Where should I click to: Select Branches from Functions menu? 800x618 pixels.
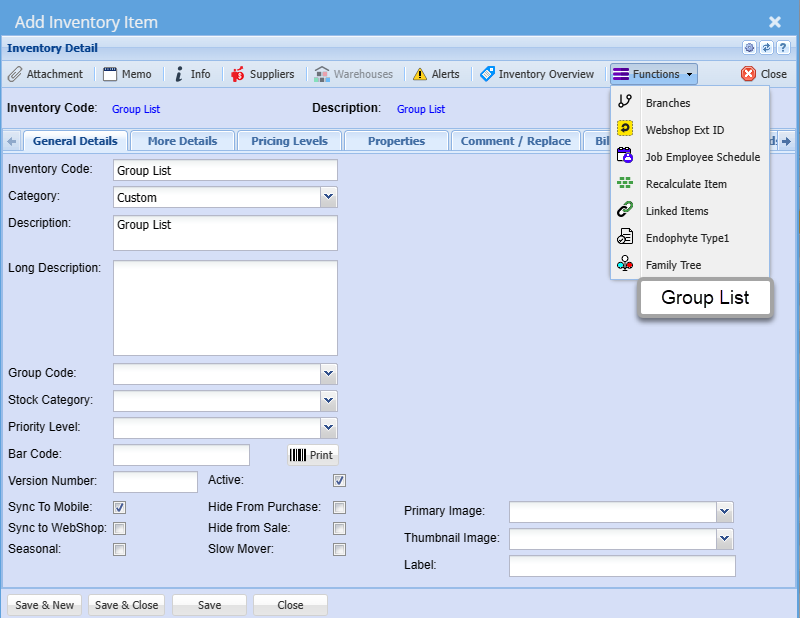click(x=667, y=103)
